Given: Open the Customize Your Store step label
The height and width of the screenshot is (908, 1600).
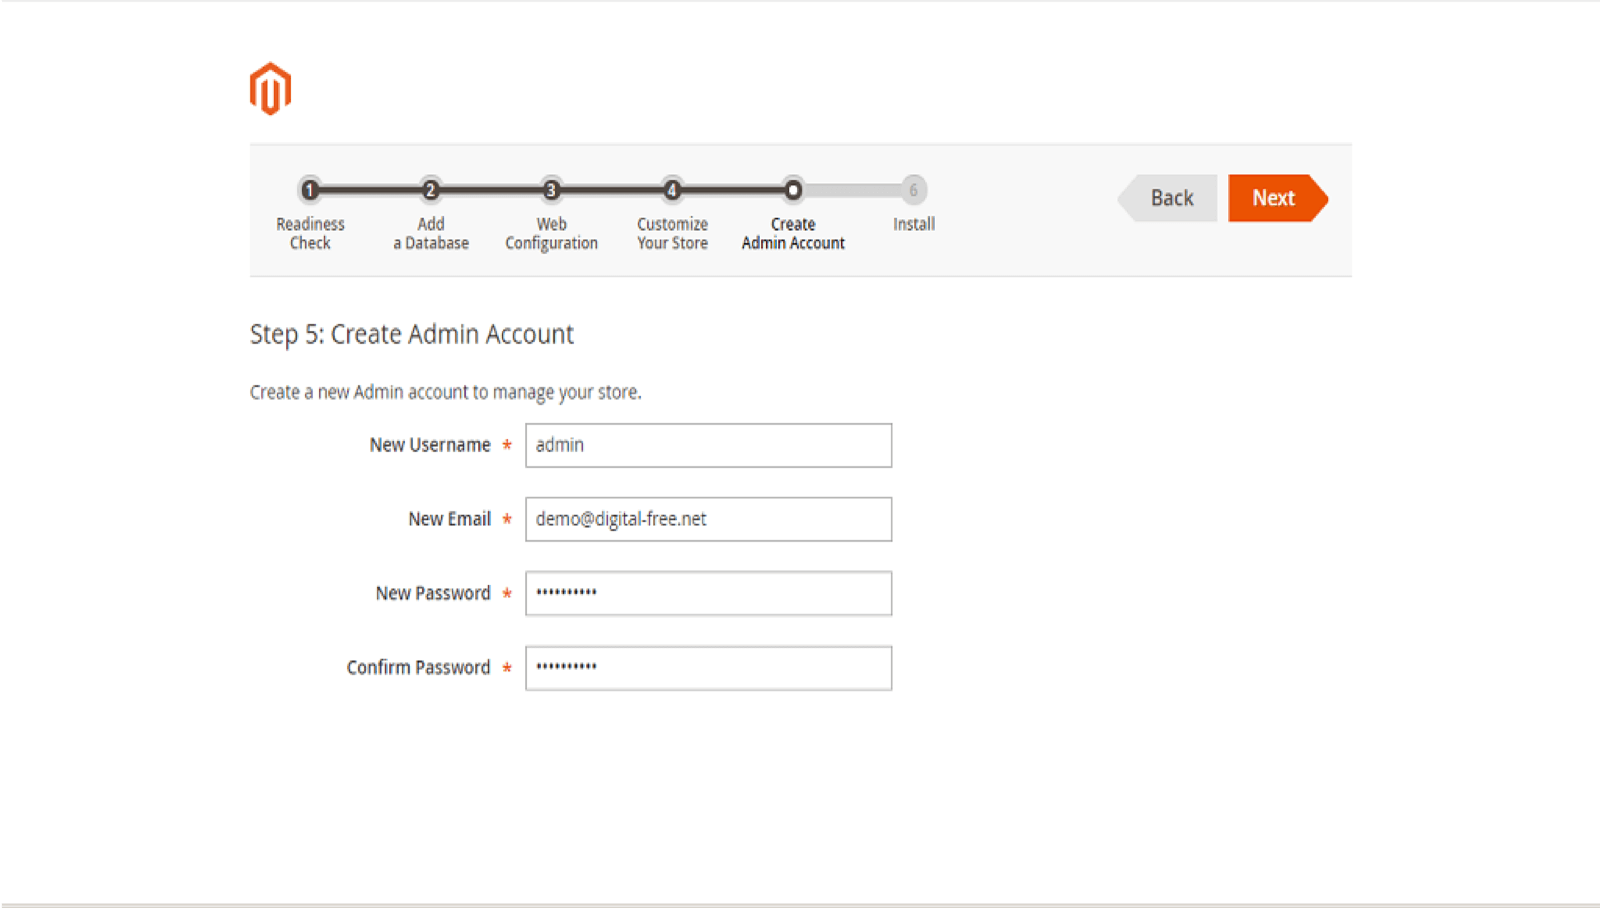Looking at the screenshot, I should 672,233.
